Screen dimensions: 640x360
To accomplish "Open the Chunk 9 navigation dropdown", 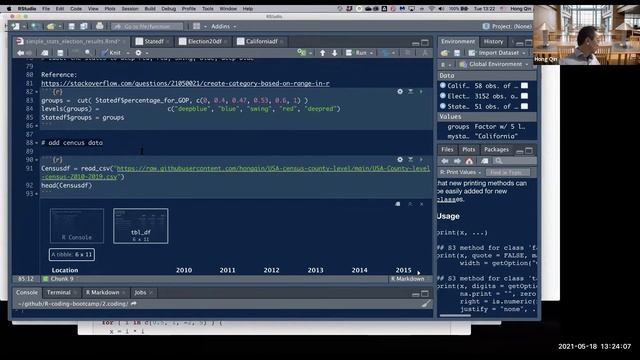I will (61, 279).
